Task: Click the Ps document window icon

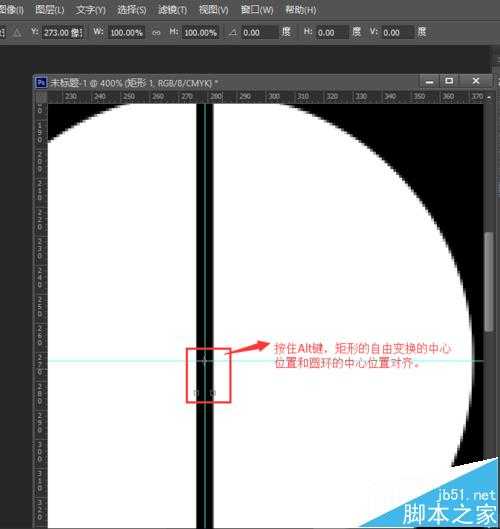Action: pos(41,82)
